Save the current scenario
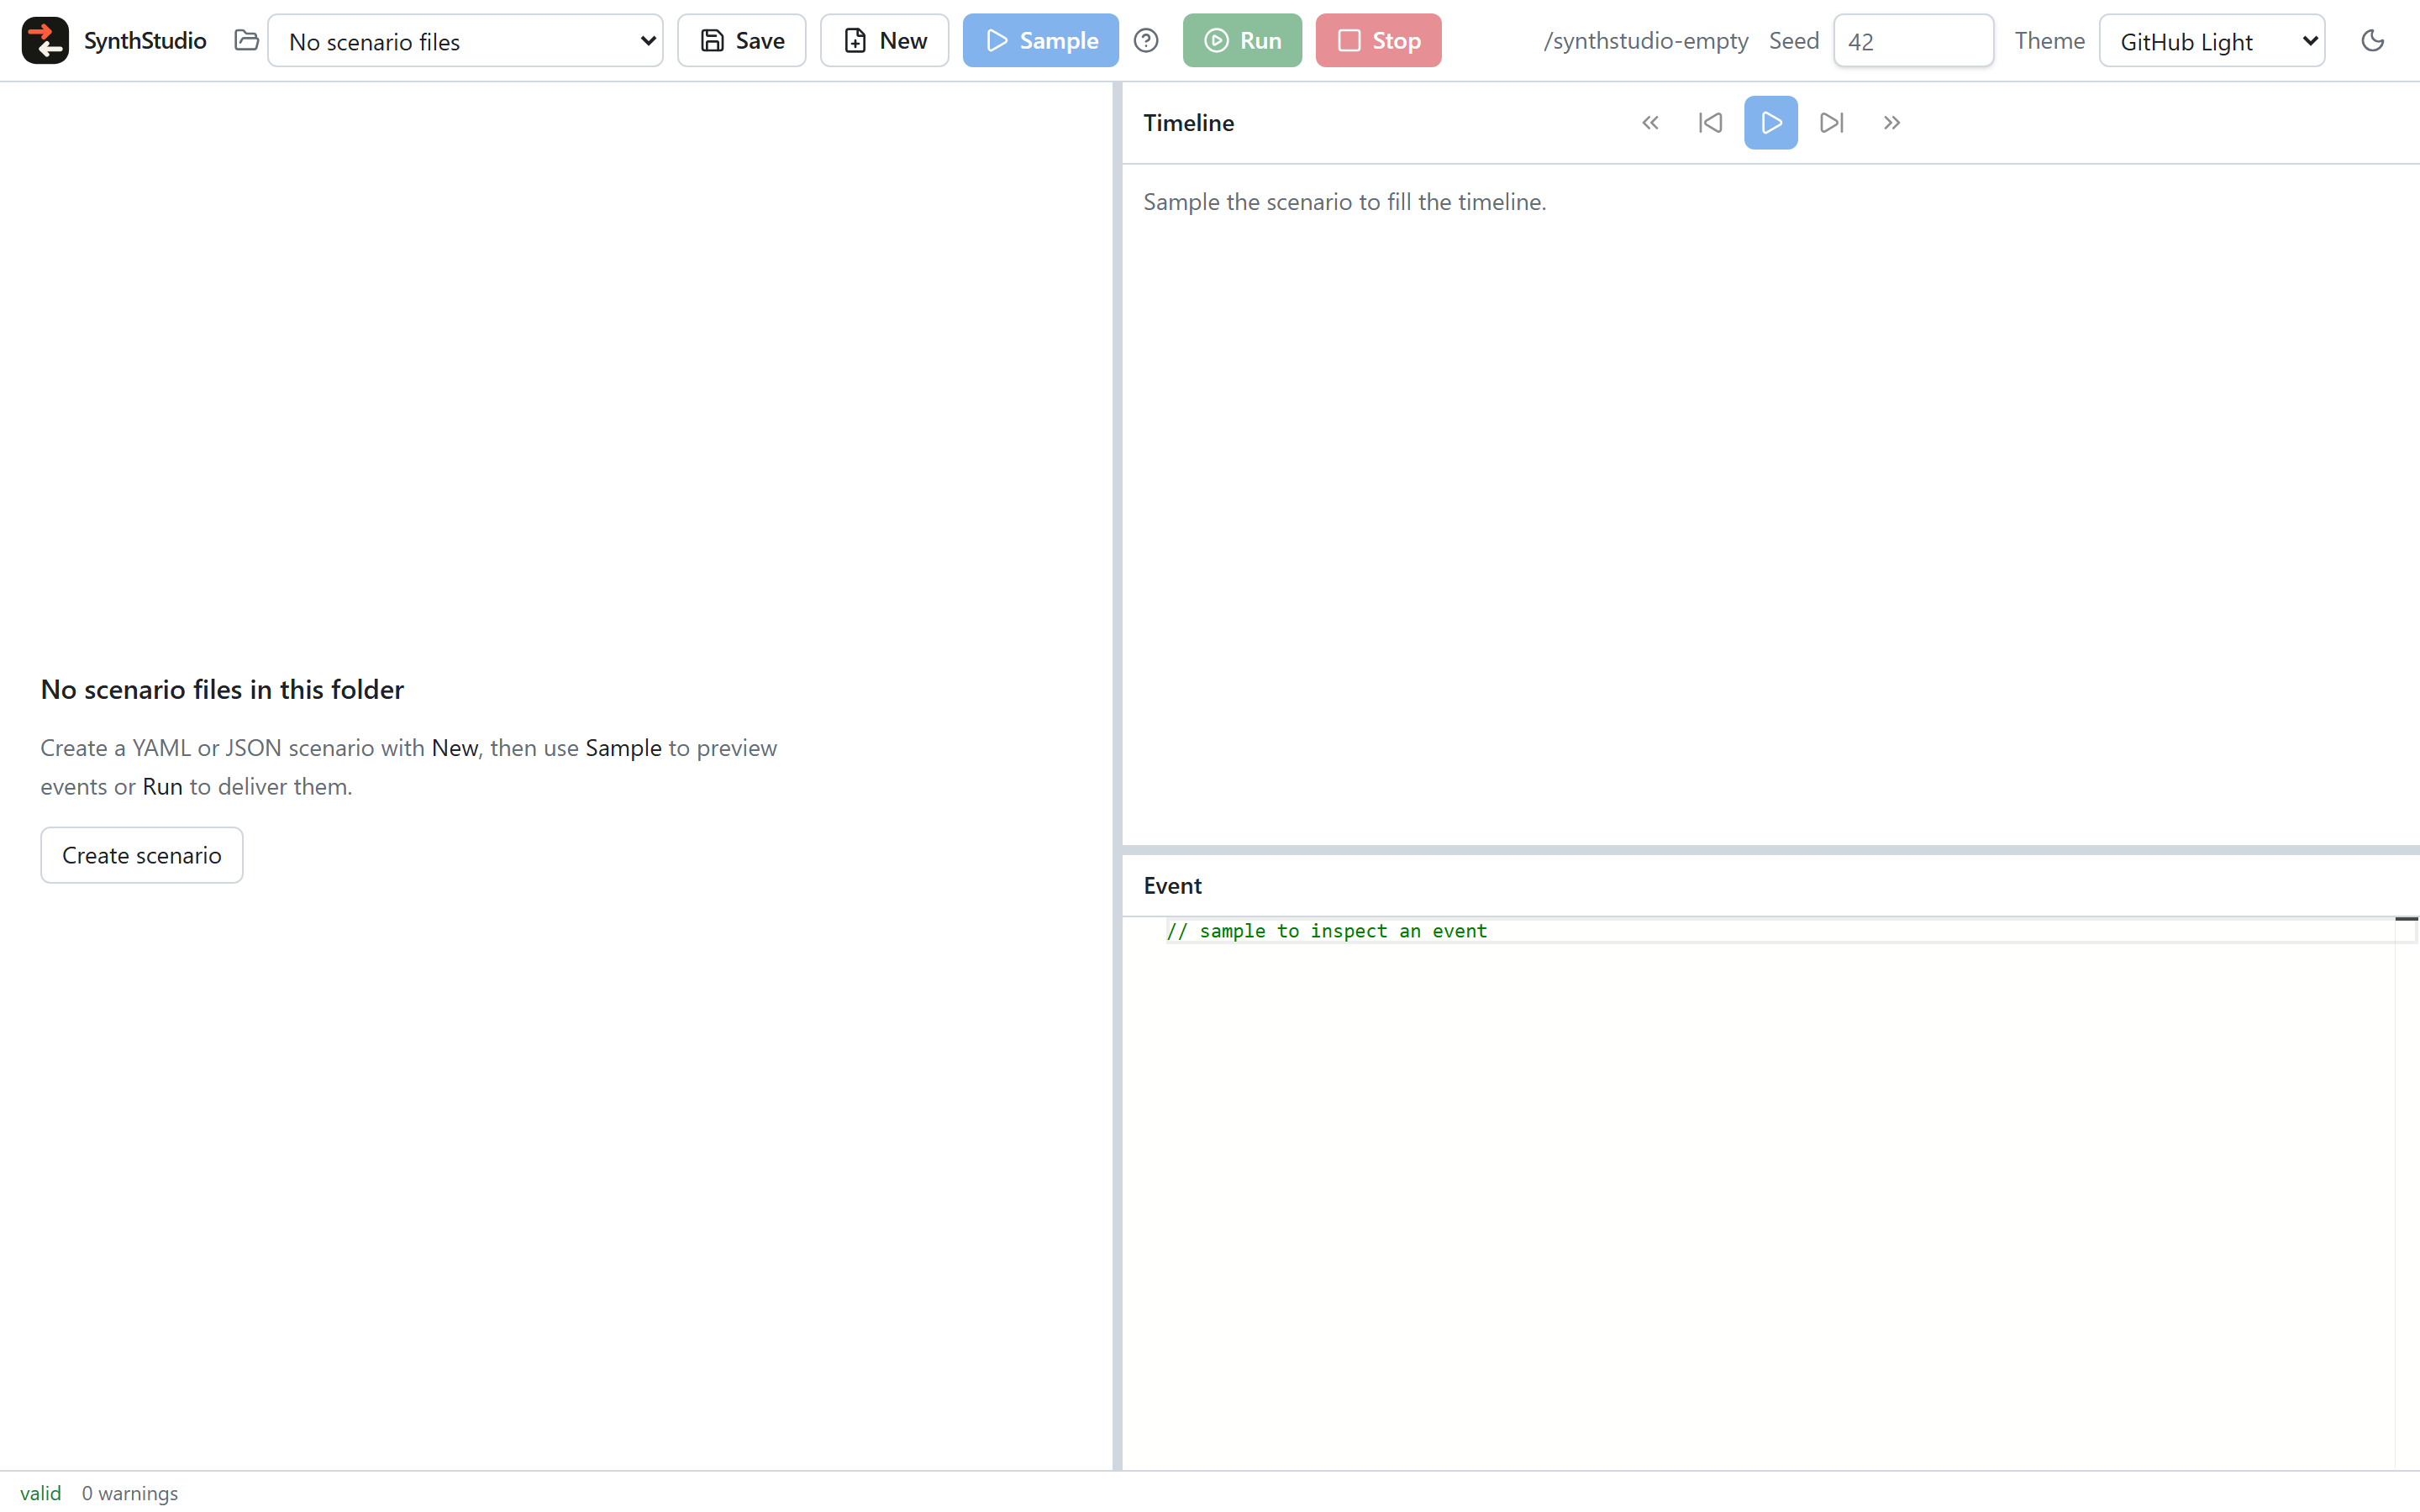Viewport: 2420px width, 1512px height. (x=742, y=40)
